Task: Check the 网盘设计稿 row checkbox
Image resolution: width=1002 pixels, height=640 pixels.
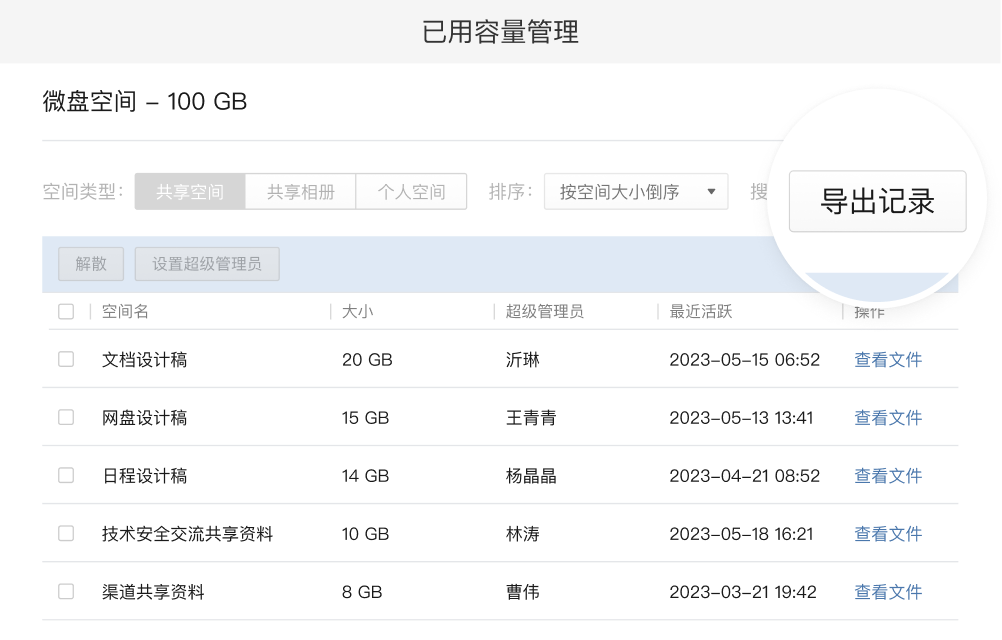Action: pos(66,418)
